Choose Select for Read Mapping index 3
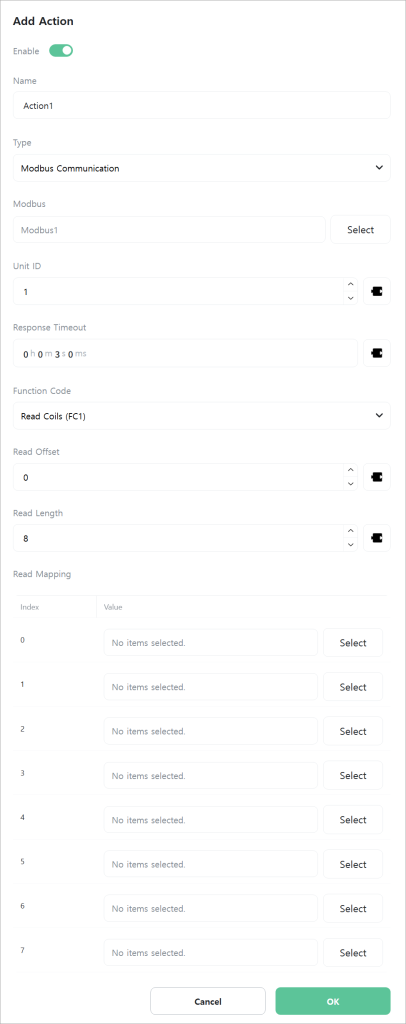Image resolution: width=406 pixels, height=1024 pixels. [x=353, y=776]
